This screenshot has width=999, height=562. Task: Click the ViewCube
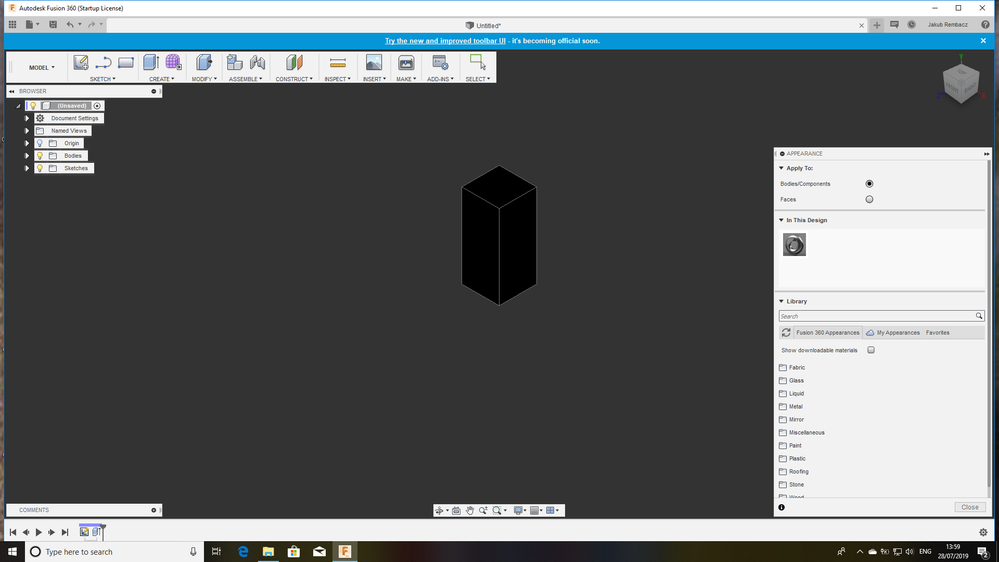[960, 82]
